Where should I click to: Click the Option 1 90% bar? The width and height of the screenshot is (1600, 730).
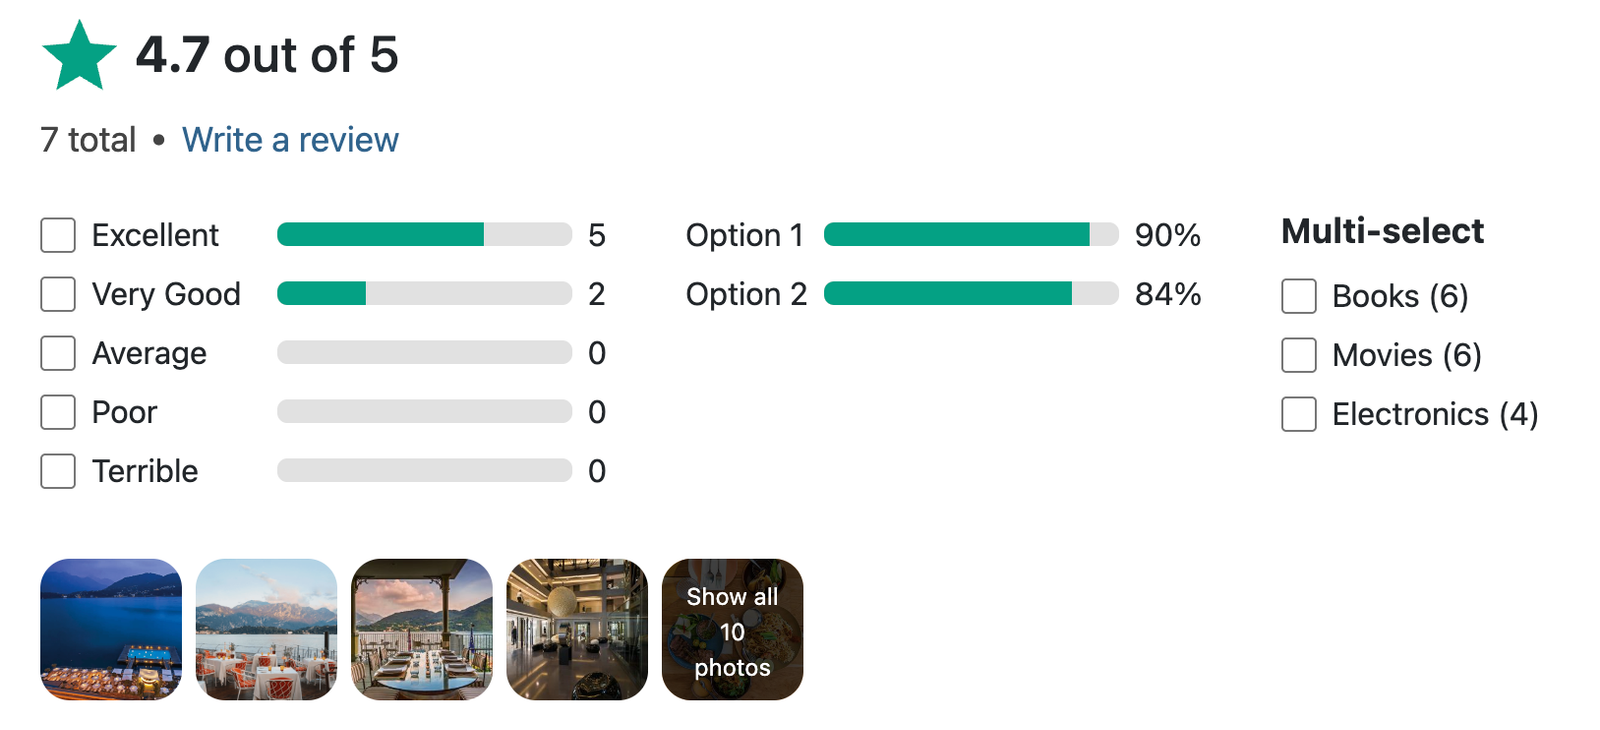(971, 234)
